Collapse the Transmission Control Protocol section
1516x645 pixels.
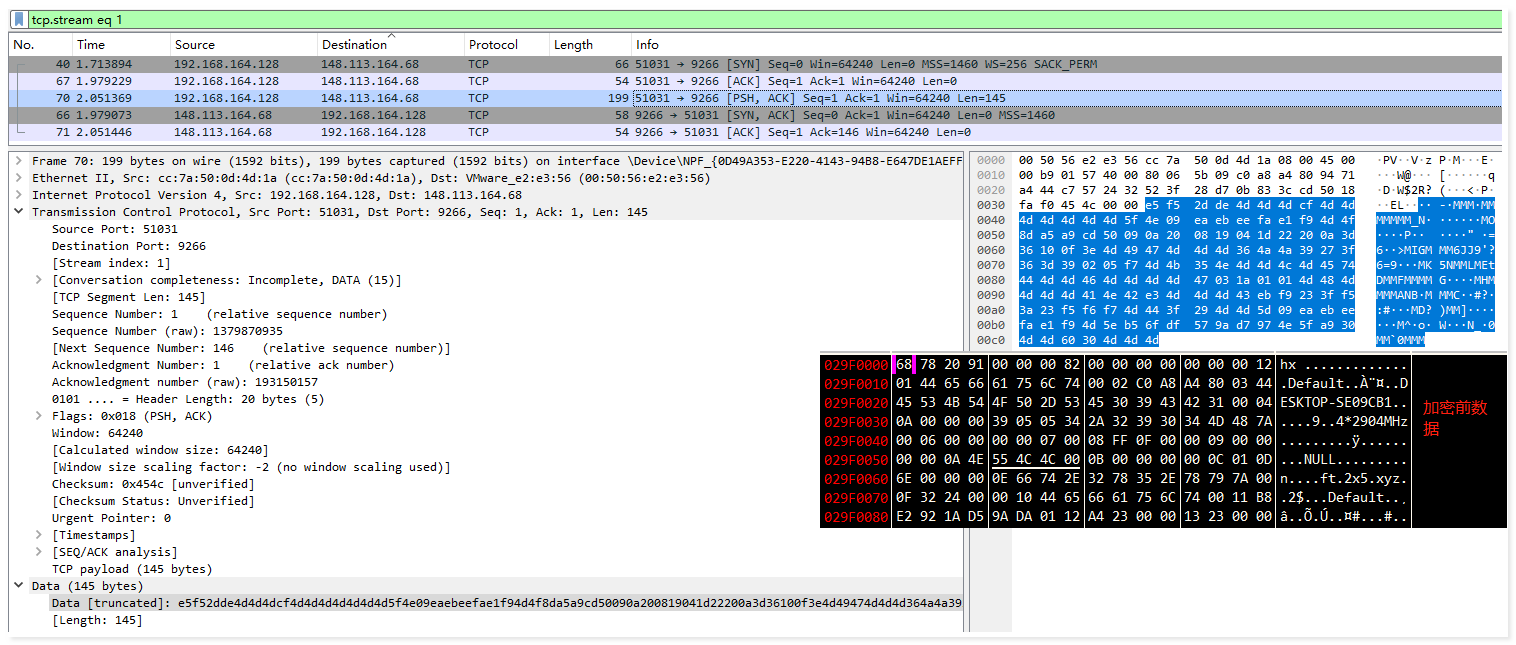click(x=19, y=212)
